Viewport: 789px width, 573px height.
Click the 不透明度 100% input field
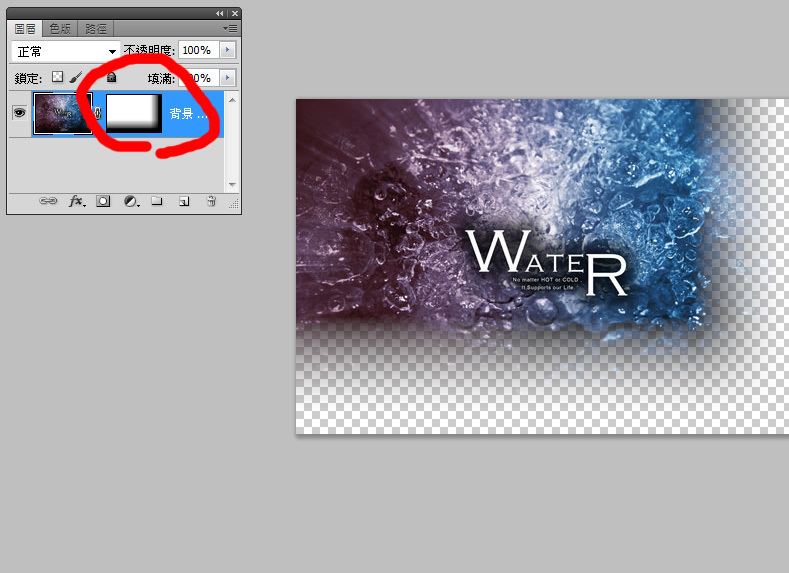click(x=198, y=50)
